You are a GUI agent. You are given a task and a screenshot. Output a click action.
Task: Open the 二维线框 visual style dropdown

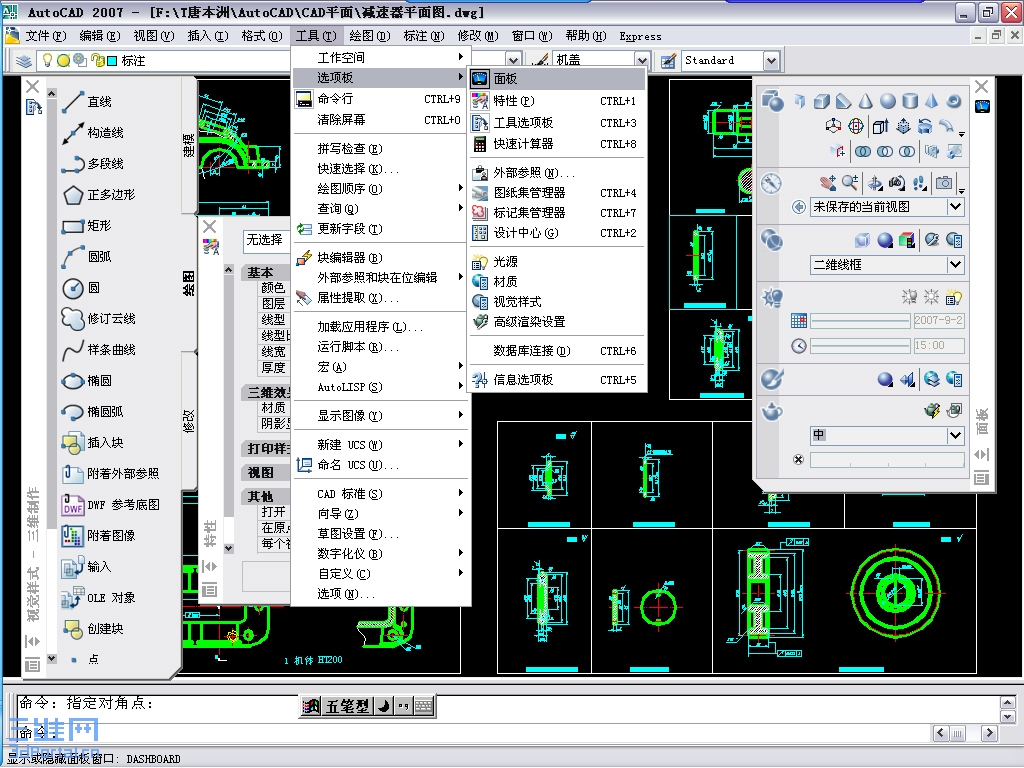(955, 264)
